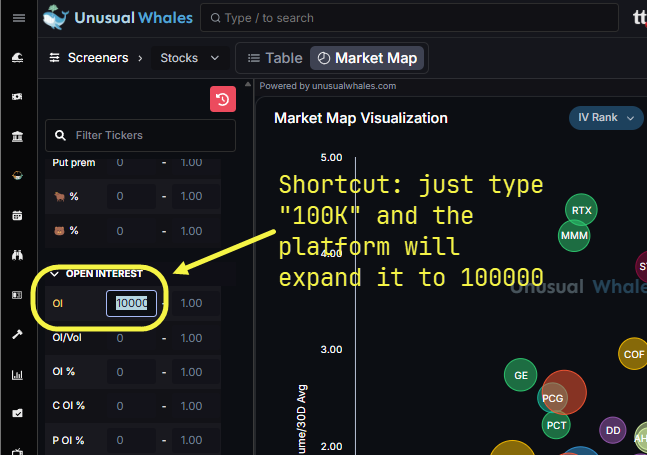The image size is (647, 455).
Task: Click the Put prem maximum field
Action: pyautogui.click(x=195, y=165)
